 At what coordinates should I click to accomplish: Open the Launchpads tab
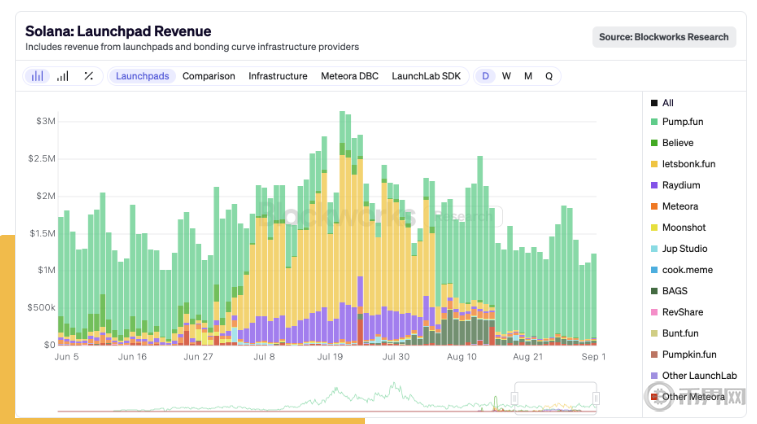click(x=143, y=76)
